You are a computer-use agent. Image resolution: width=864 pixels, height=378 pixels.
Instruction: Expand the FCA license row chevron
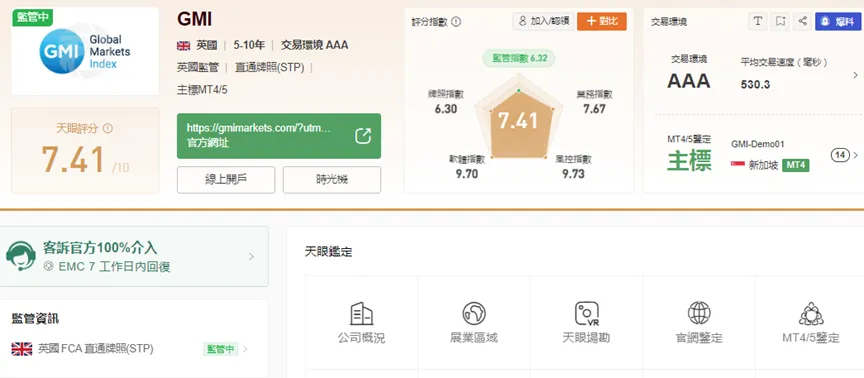pos(245,349)
